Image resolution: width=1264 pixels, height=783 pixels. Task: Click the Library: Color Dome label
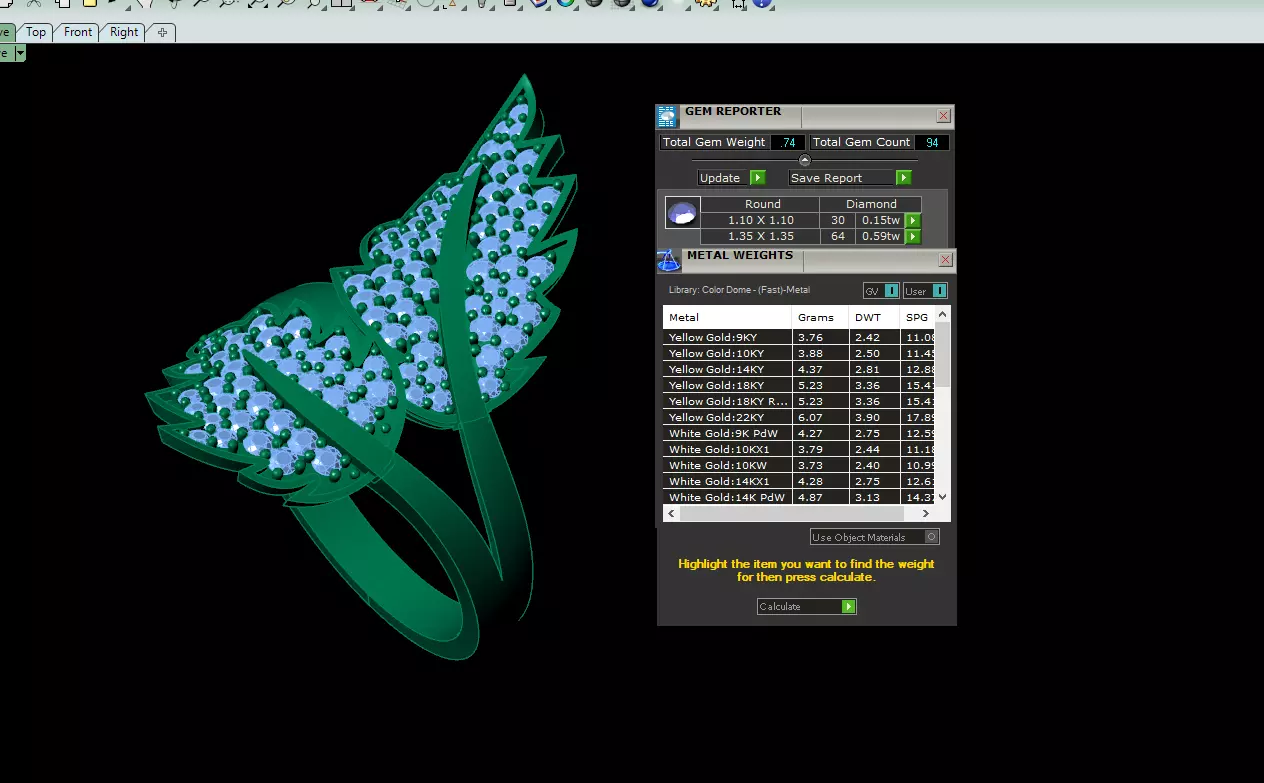[739, 291]
